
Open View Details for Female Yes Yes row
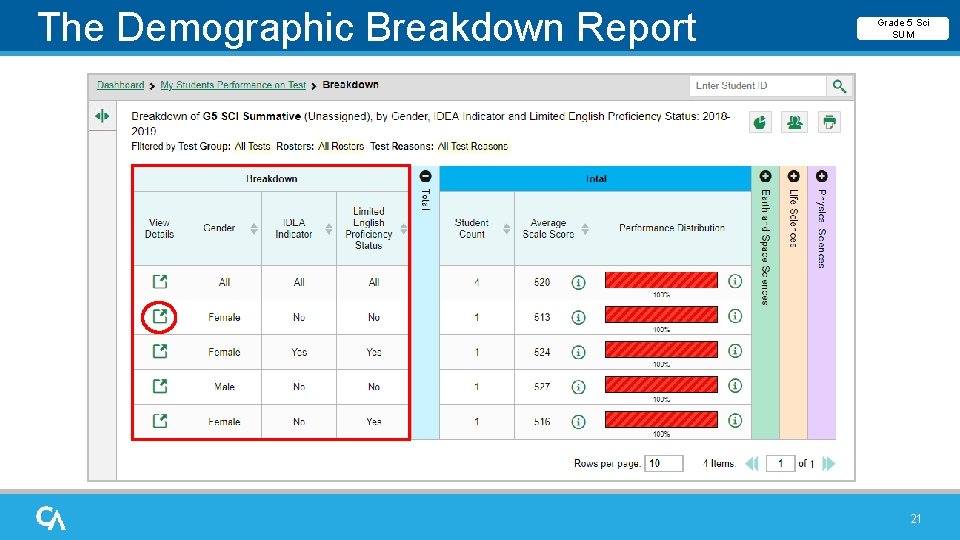tap(160, 351)
